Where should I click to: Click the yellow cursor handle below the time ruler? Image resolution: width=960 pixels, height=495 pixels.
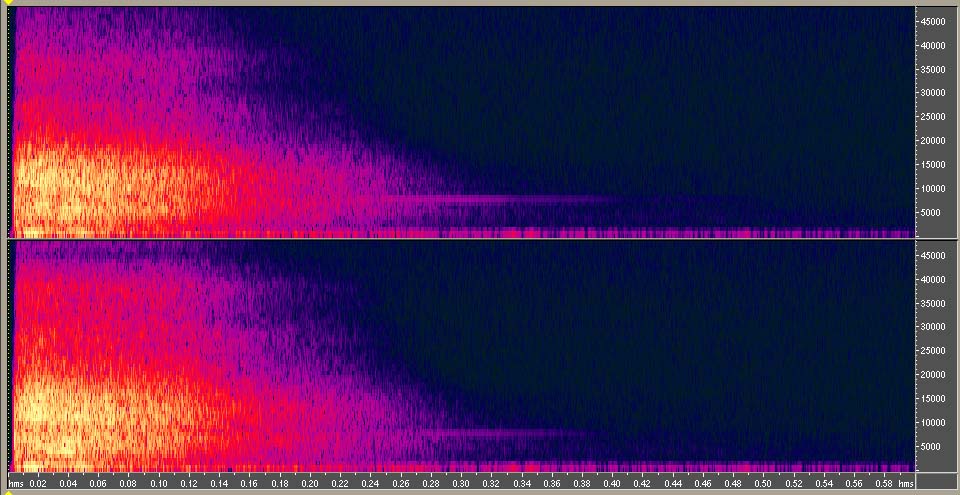click(x=8, y=492)
